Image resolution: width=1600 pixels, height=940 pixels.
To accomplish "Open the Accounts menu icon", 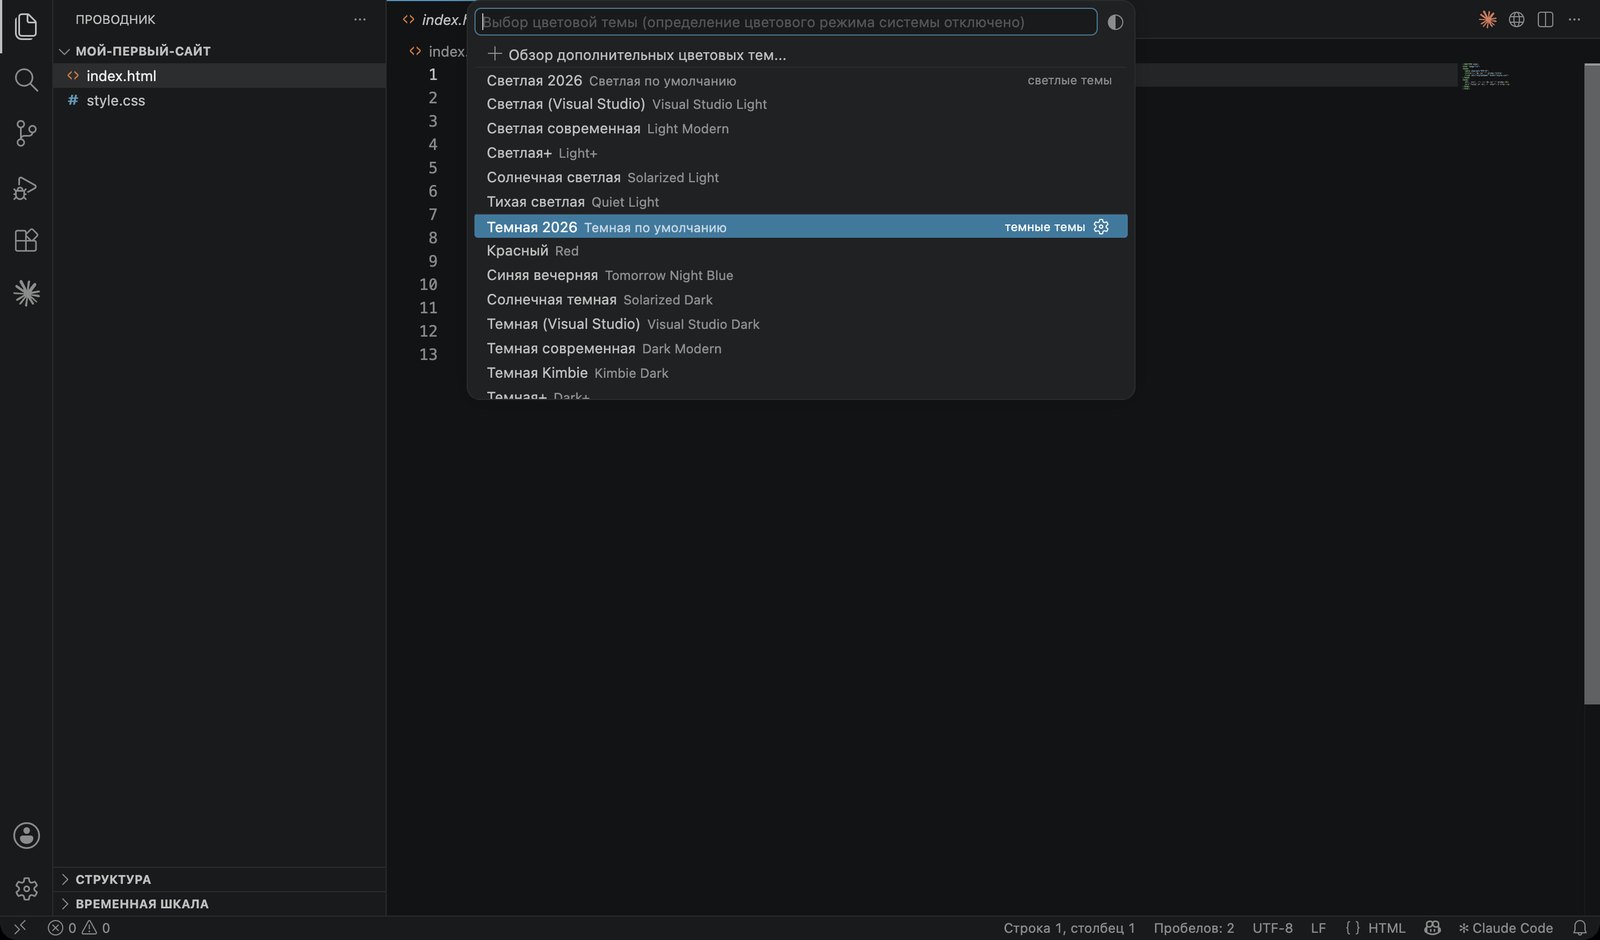I will tap(26, 835).
